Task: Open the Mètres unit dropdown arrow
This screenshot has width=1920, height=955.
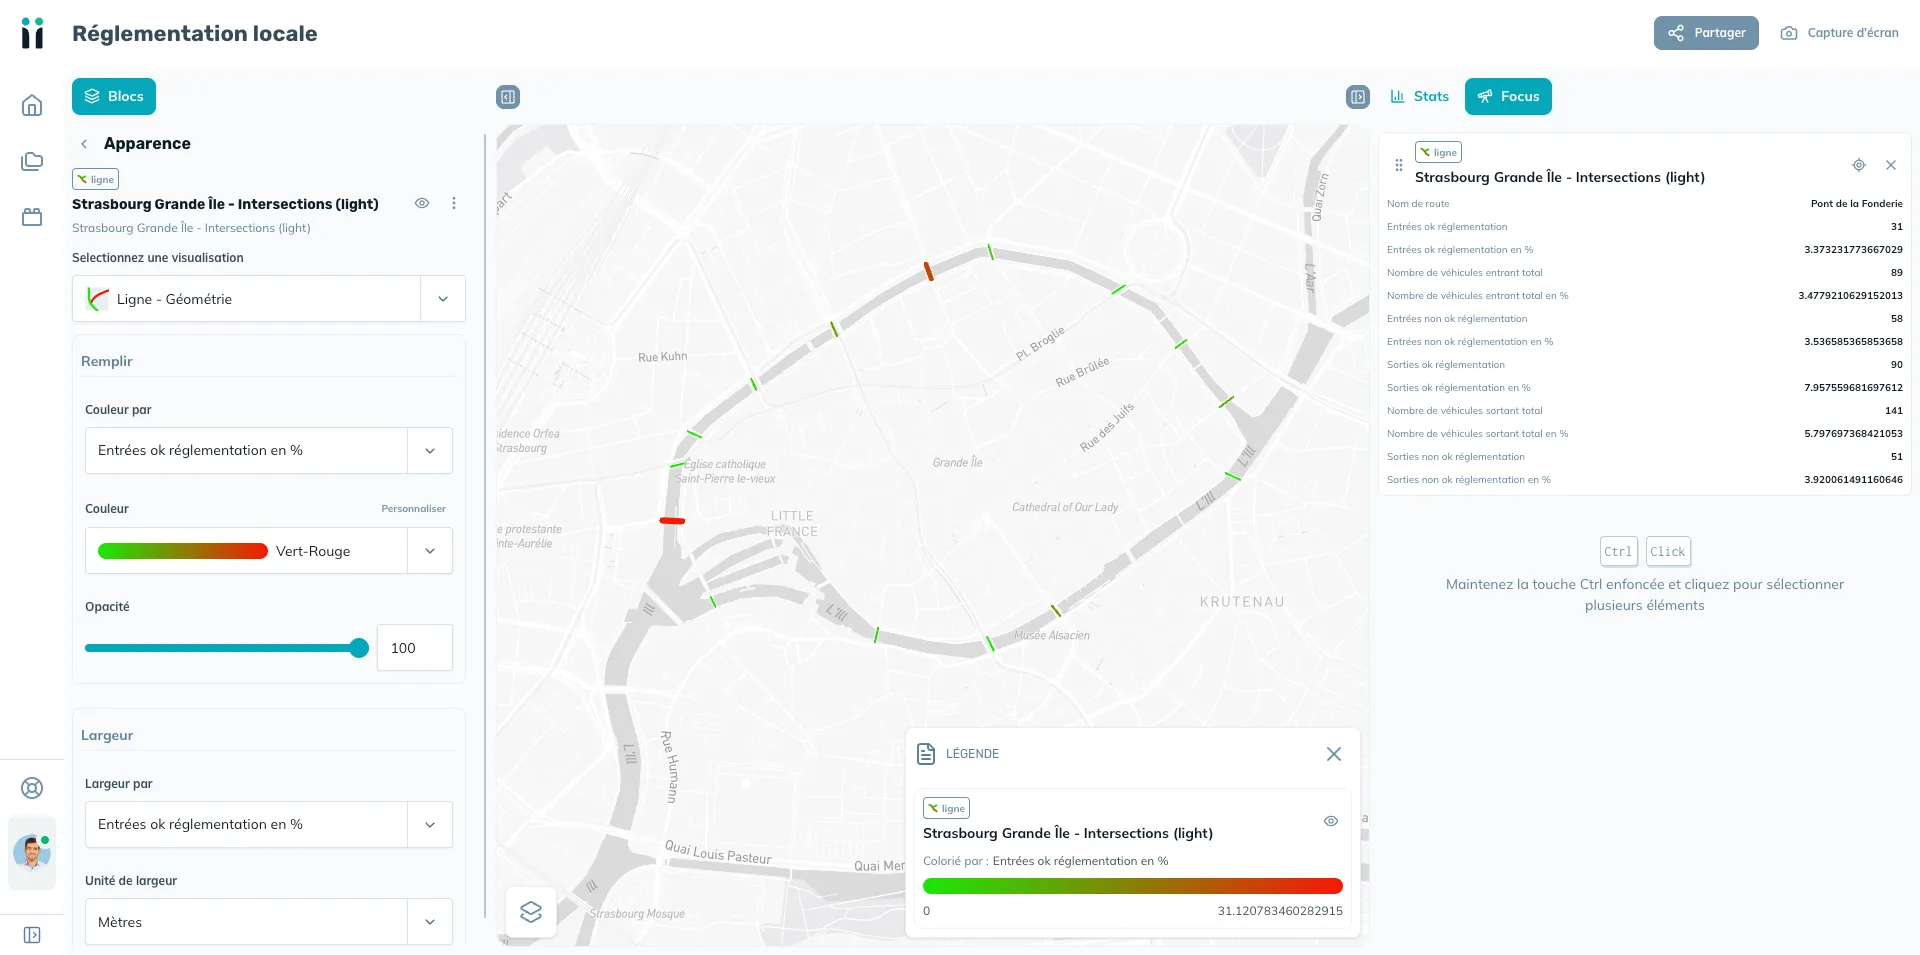Action: click(x=430, y=922)
